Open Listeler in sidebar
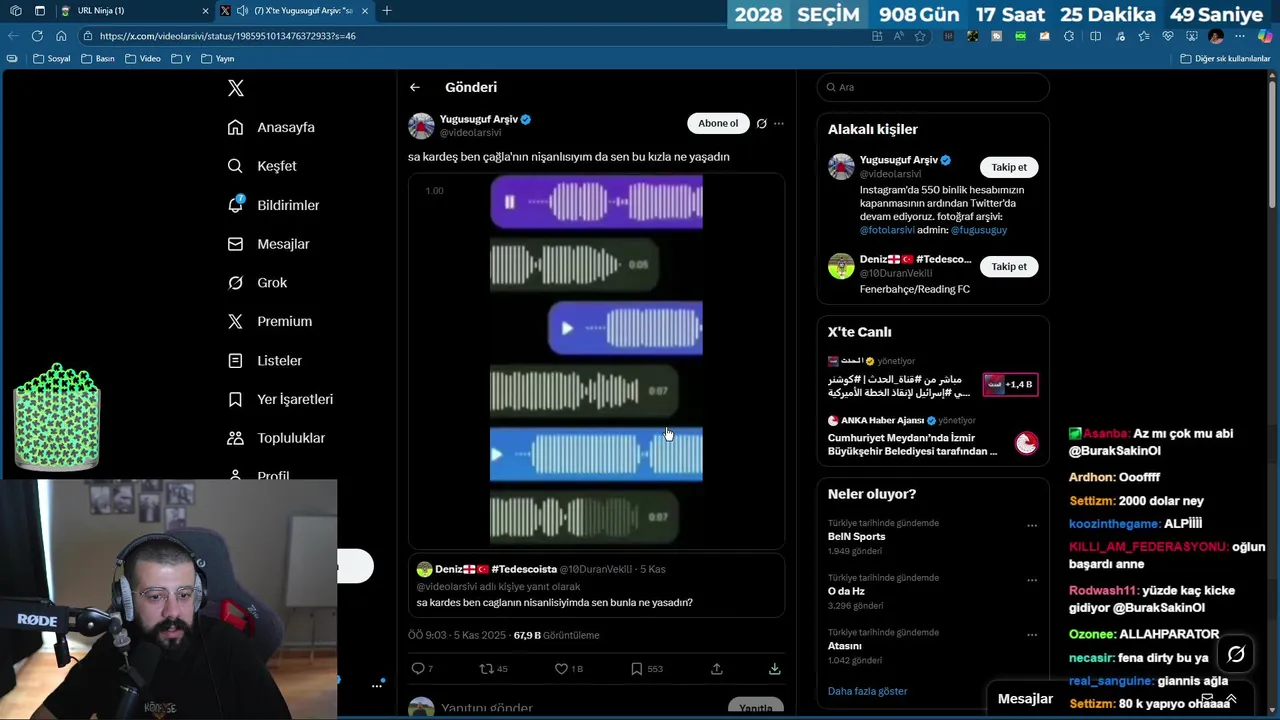The width and height of the screenshot is (1280, 720). (x=265, y=360)
